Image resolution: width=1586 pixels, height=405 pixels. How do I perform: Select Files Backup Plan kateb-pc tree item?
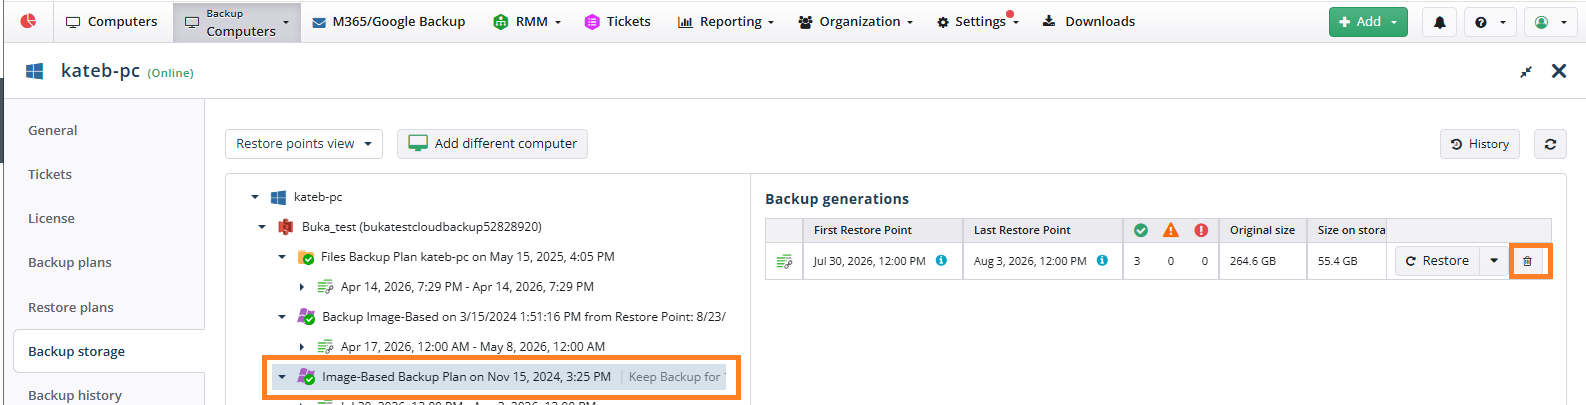[x=468, y=257]
